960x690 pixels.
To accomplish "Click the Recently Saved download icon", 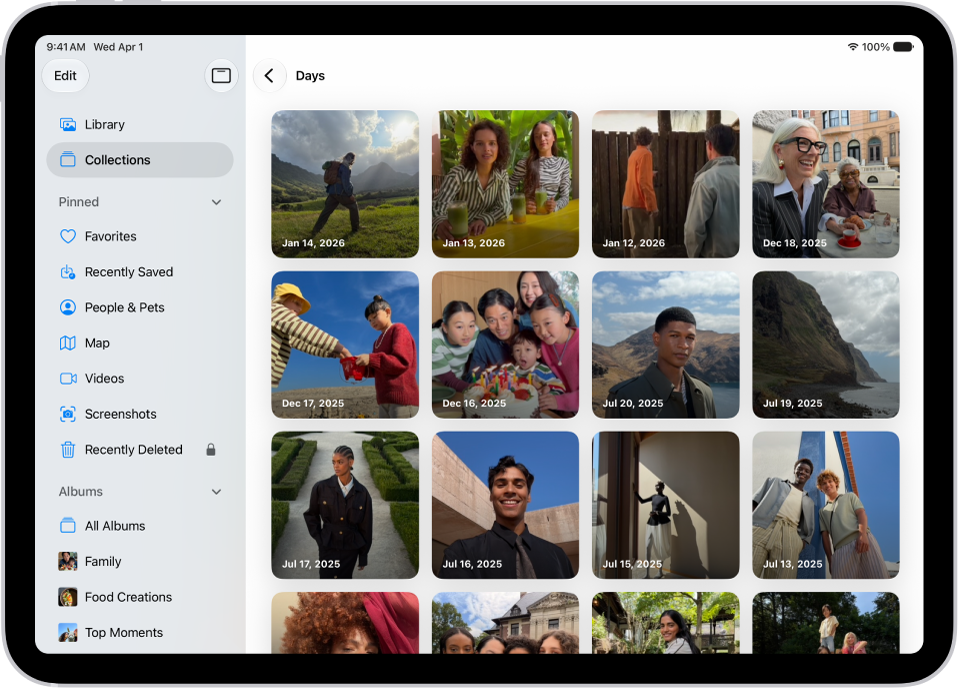I will (x=68, y=272).
